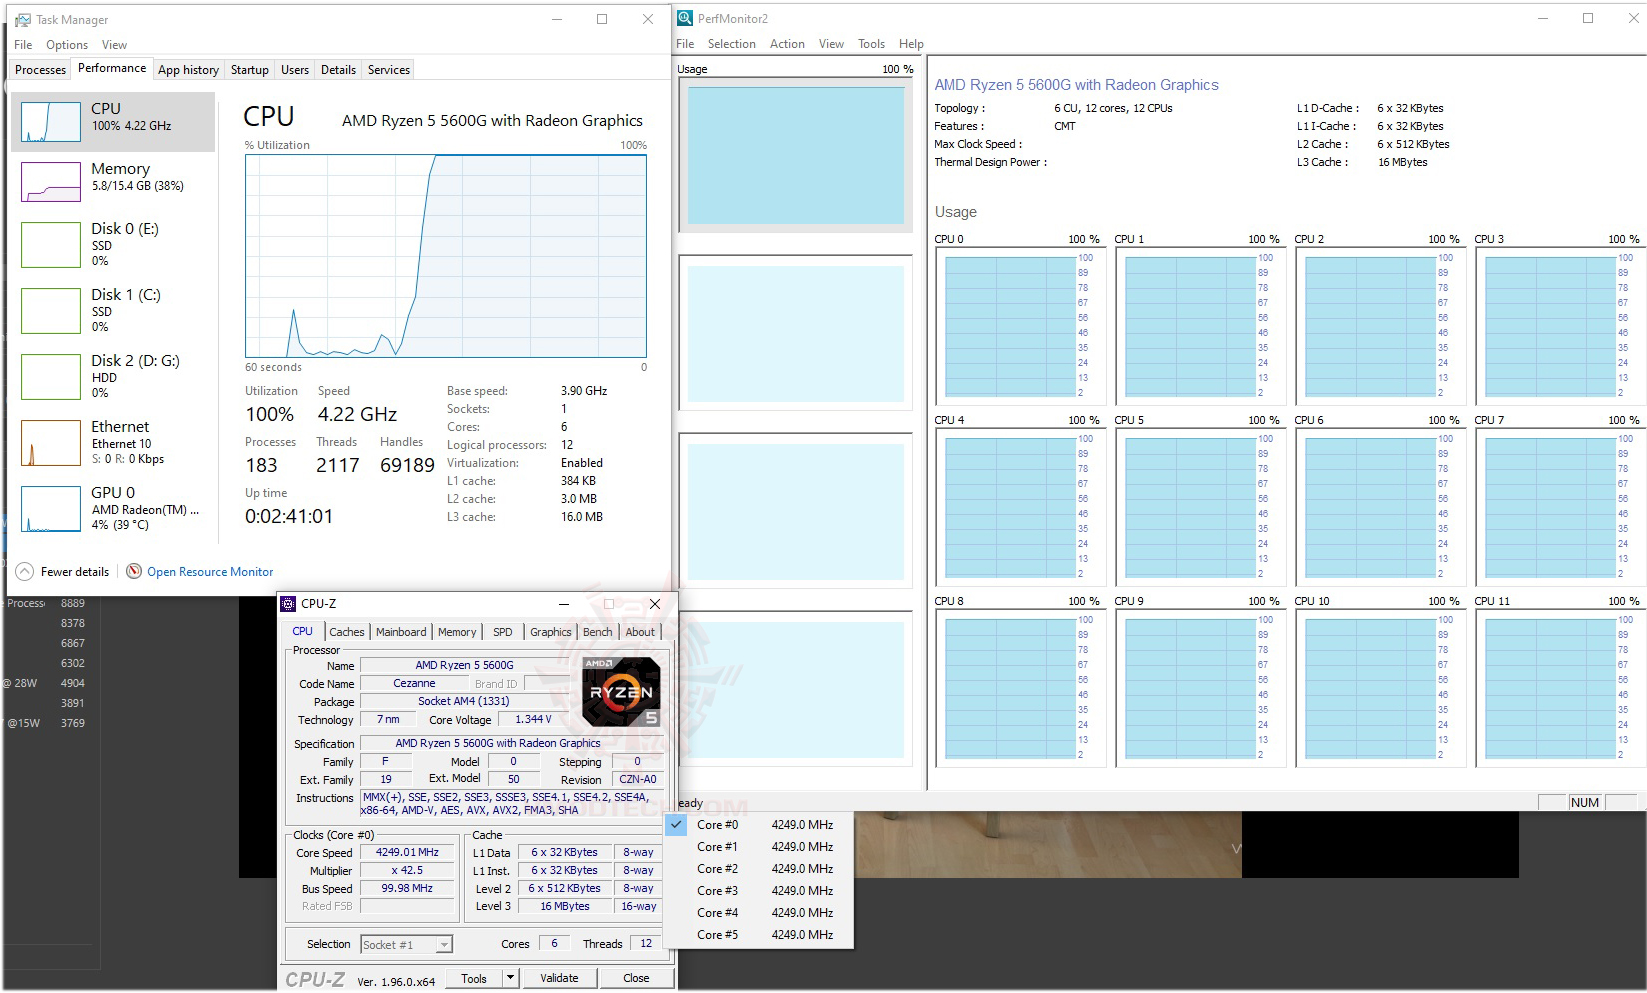1647x993 pixels.
Task: Switch to the Processes tab
Action: [41, 70]
